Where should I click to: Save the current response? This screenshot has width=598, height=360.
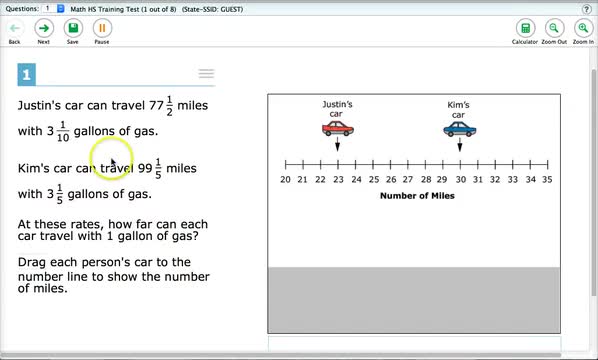click(73, 28)
